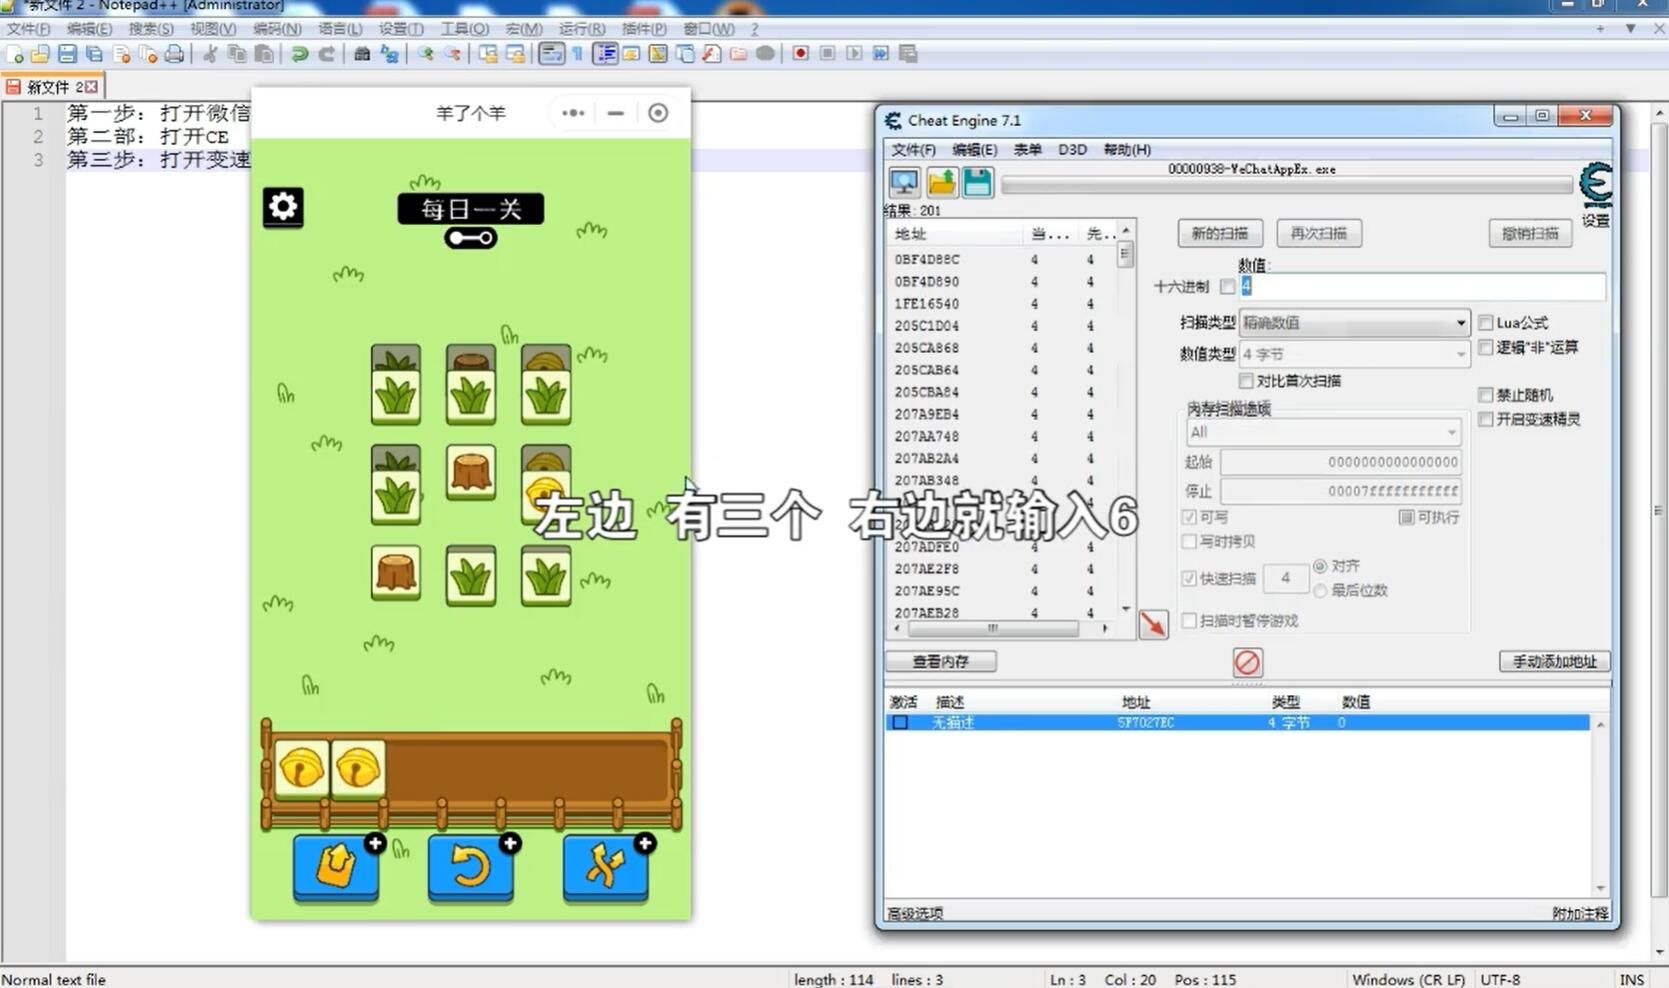This screenshot has height=988, width=1669.
Task: Open the game settings gear icon
Action: tap(283, 207)
